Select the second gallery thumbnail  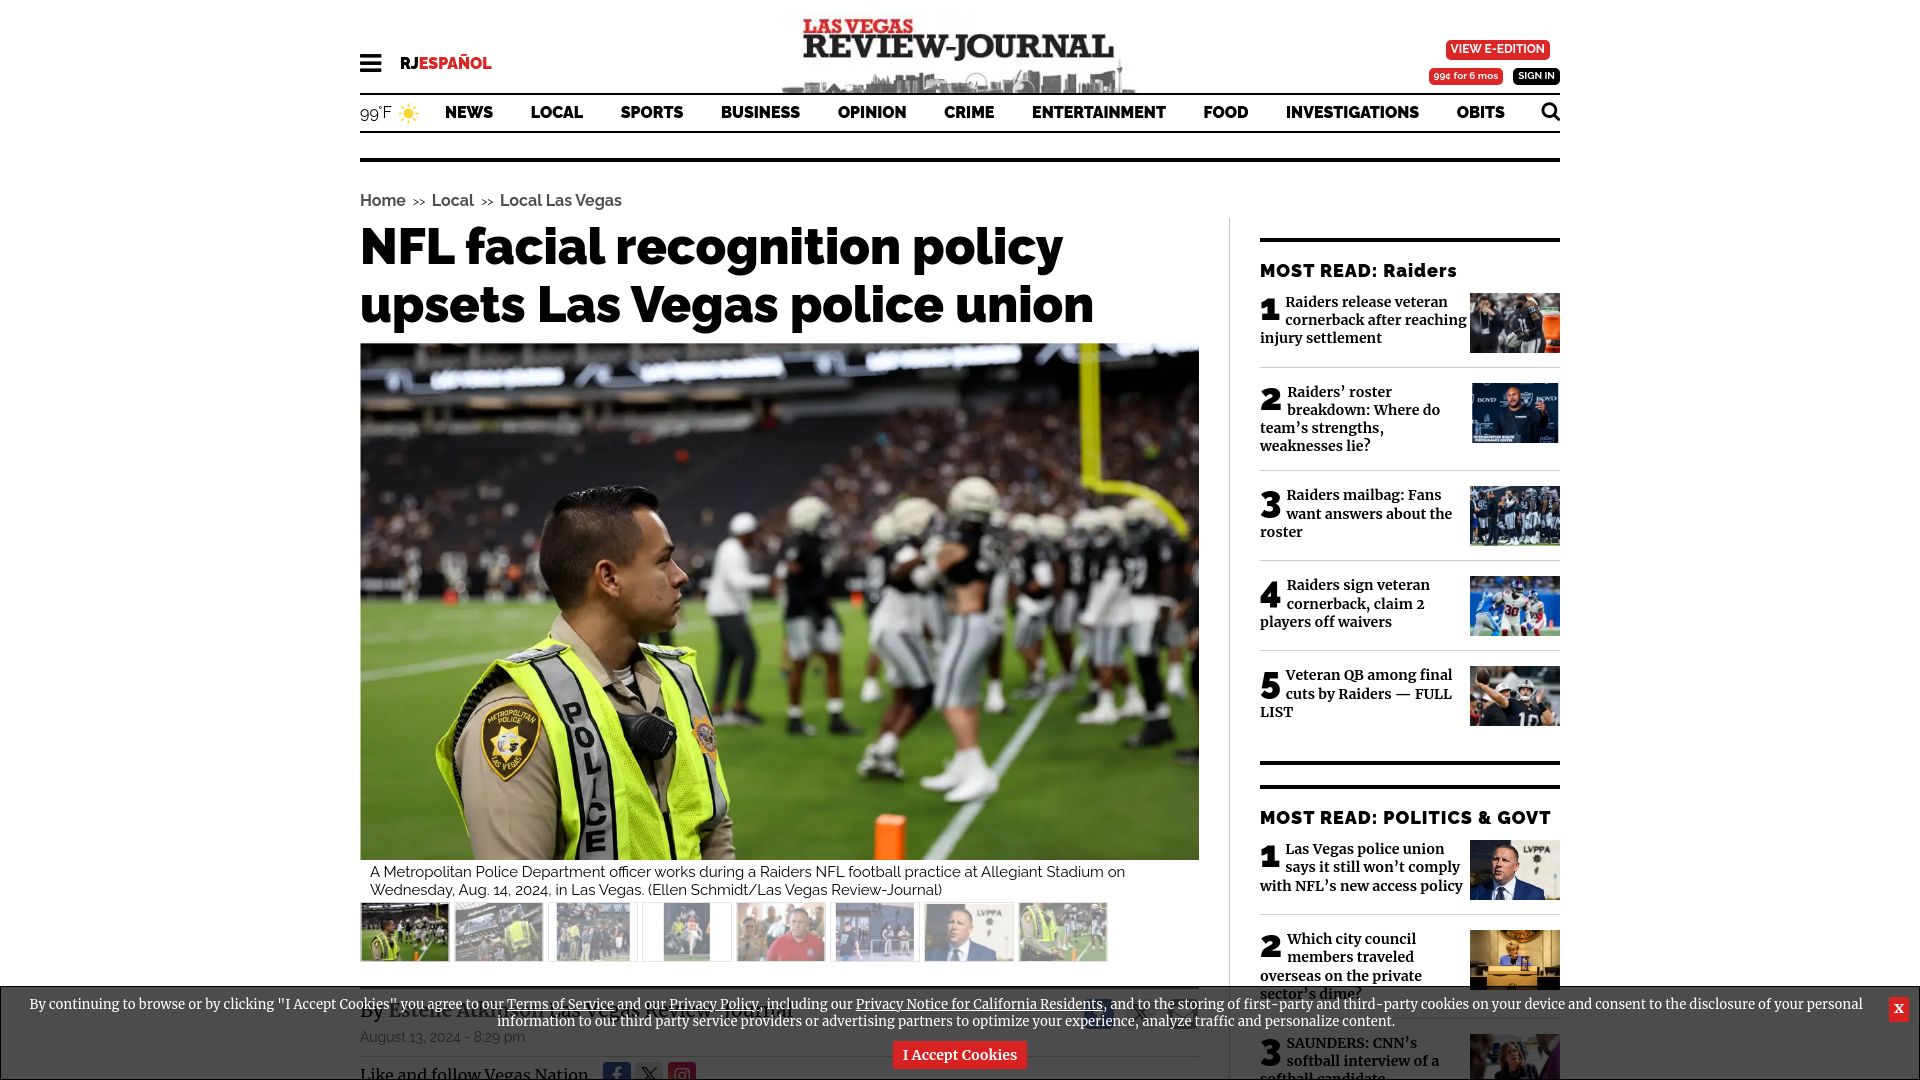499,932
